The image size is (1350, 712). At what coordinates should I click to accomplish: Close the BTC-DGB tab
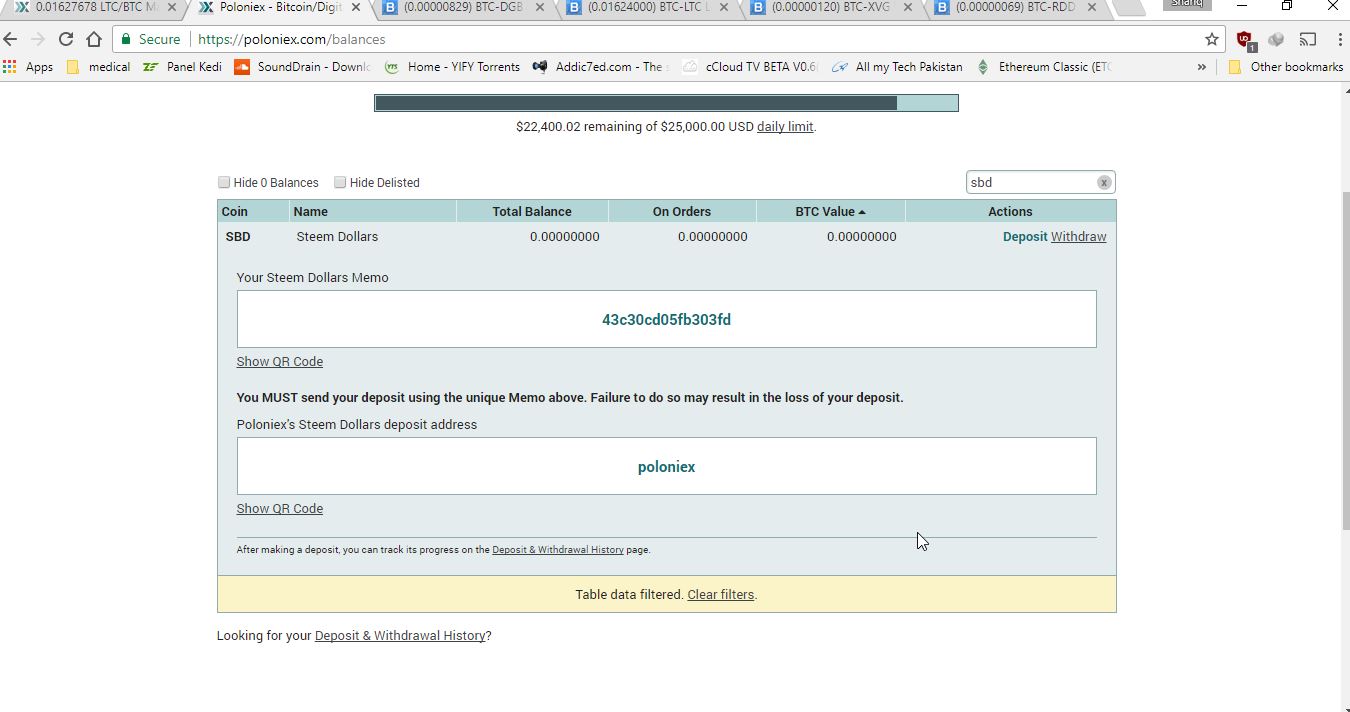[540, 8]
